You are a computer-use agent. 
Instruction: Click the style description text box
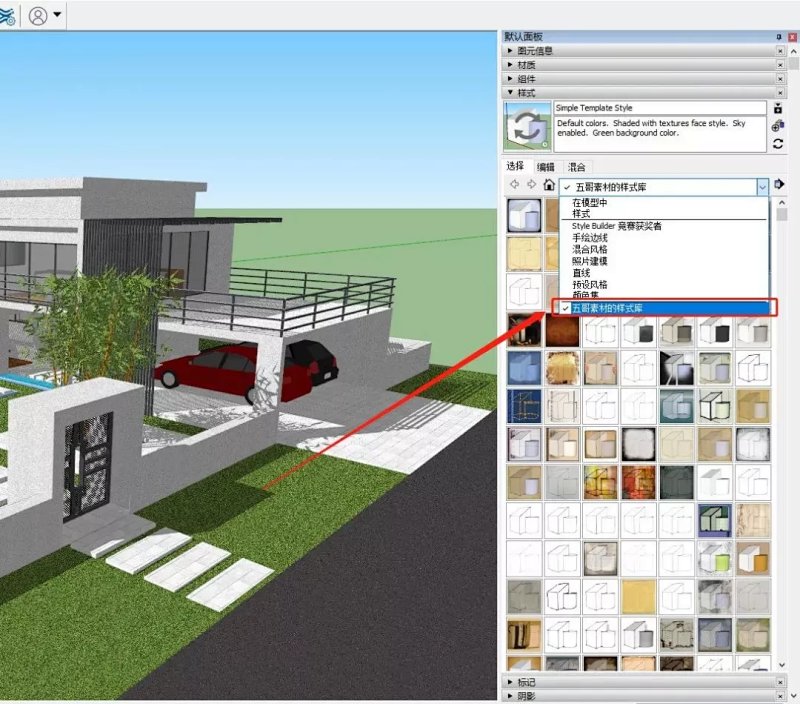660,134
